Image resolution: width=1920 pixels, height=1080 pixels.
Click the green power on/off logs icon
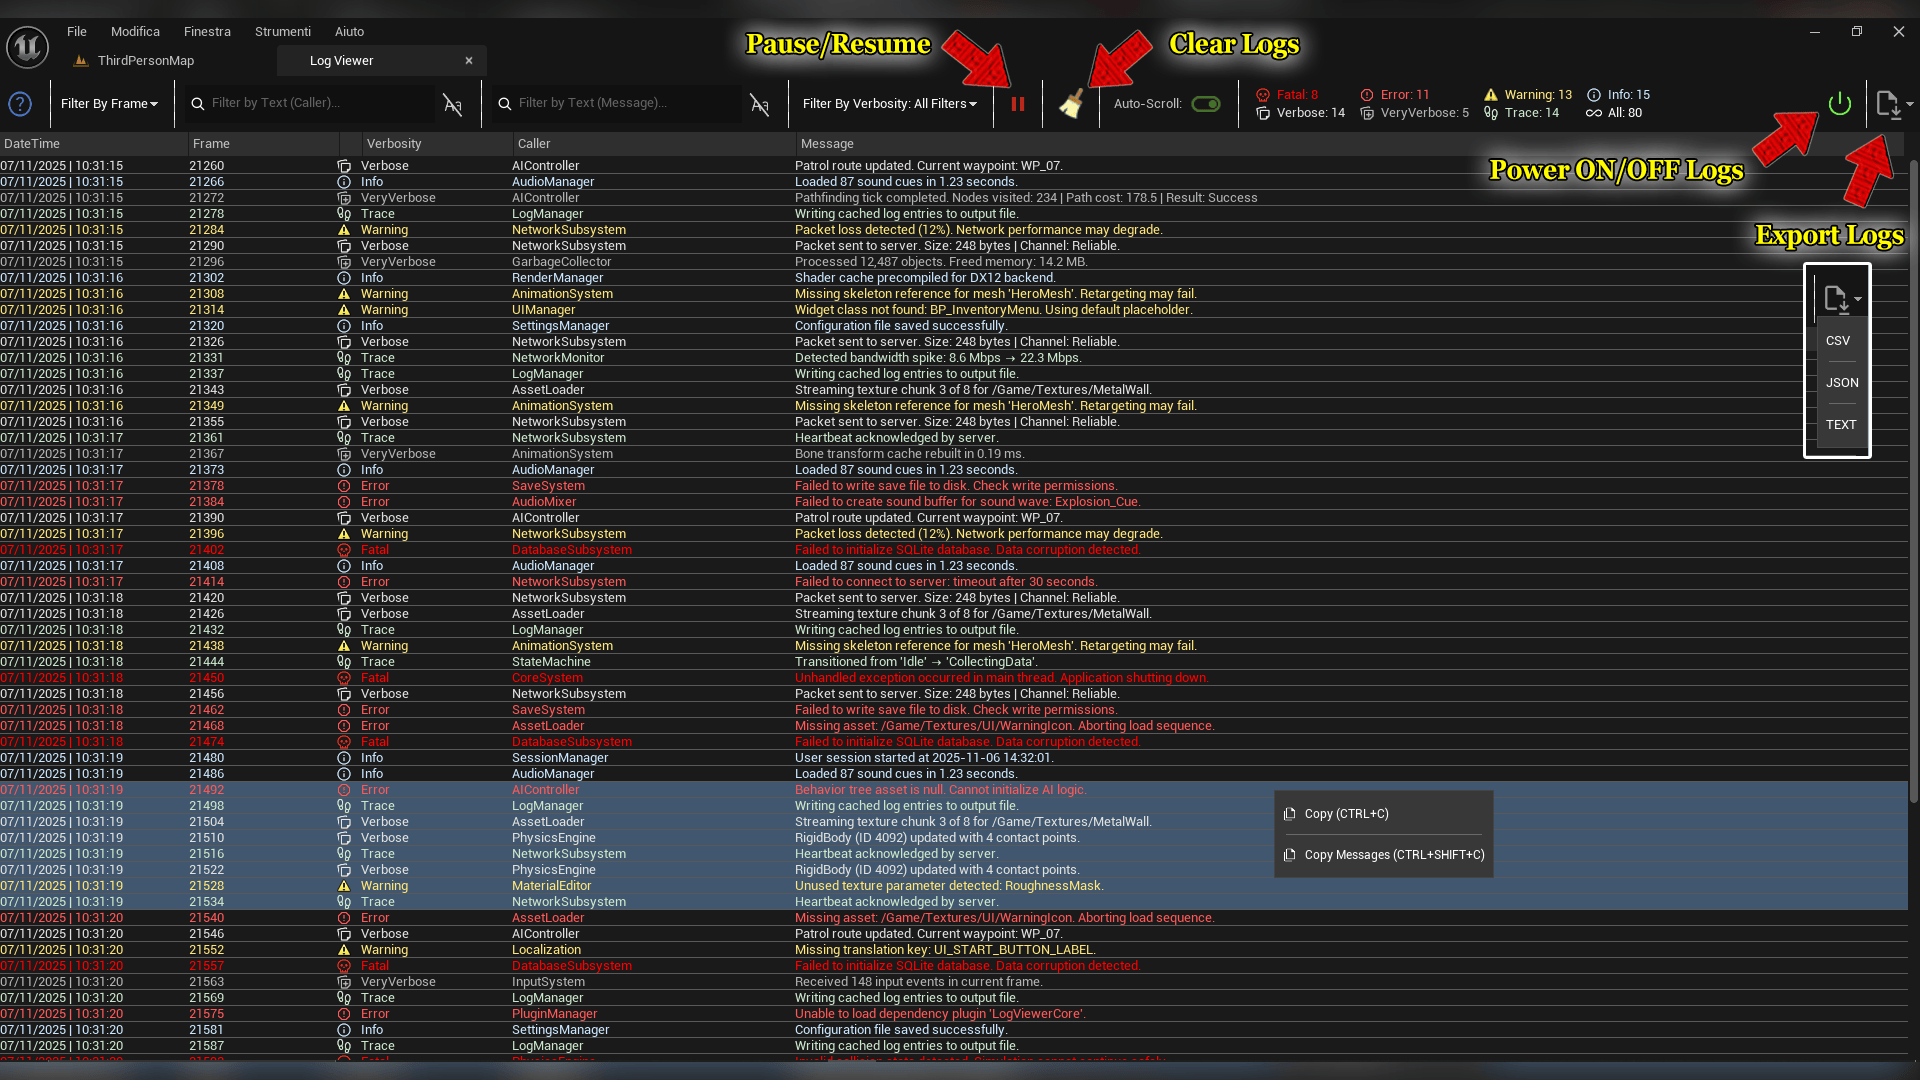pyautogui.click(x=1839, y=104)
